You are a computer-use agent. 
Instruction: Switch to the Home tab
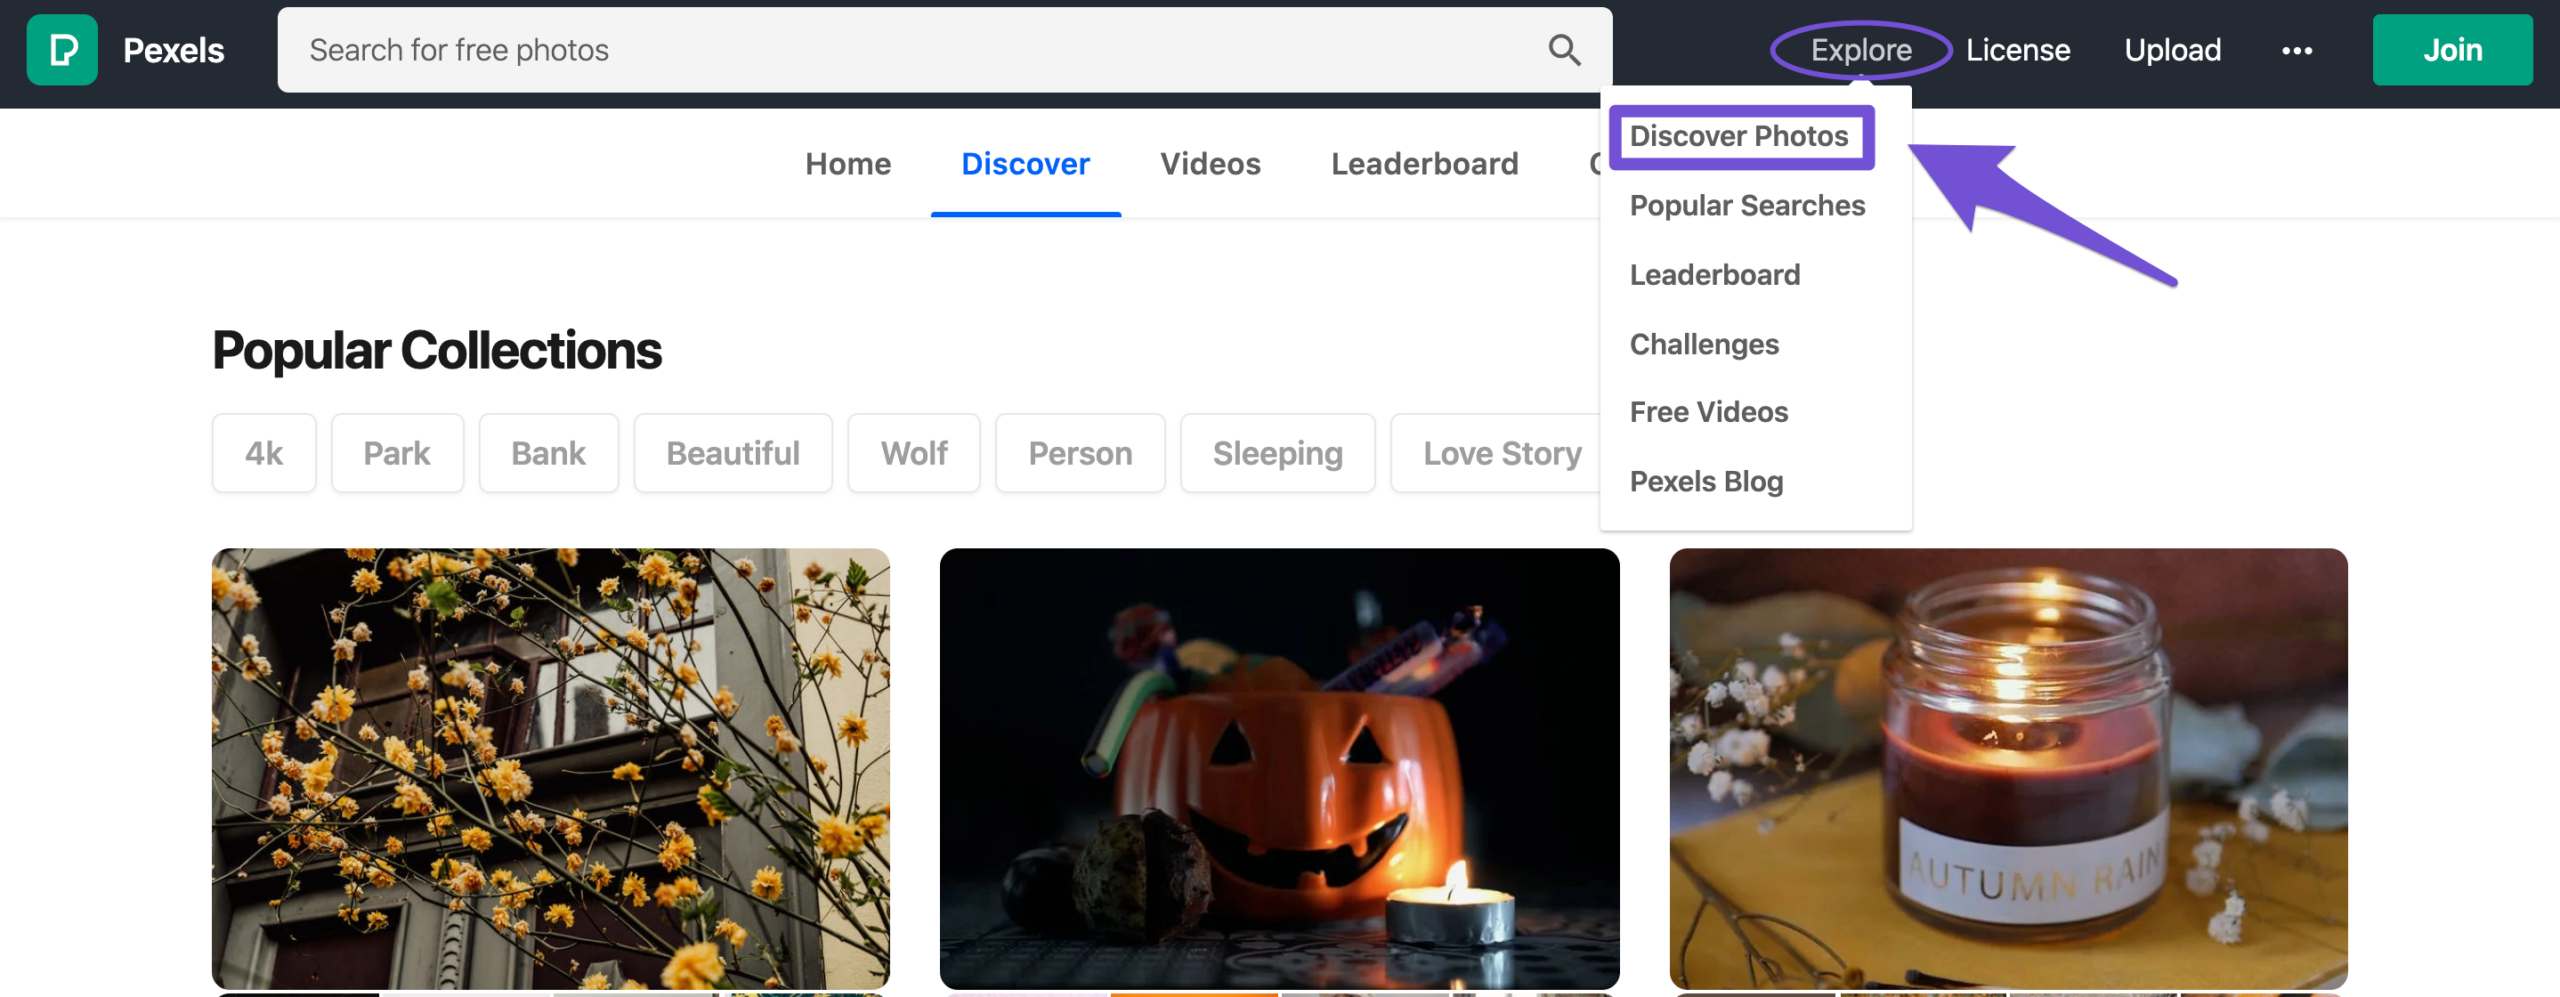(848, 164)
